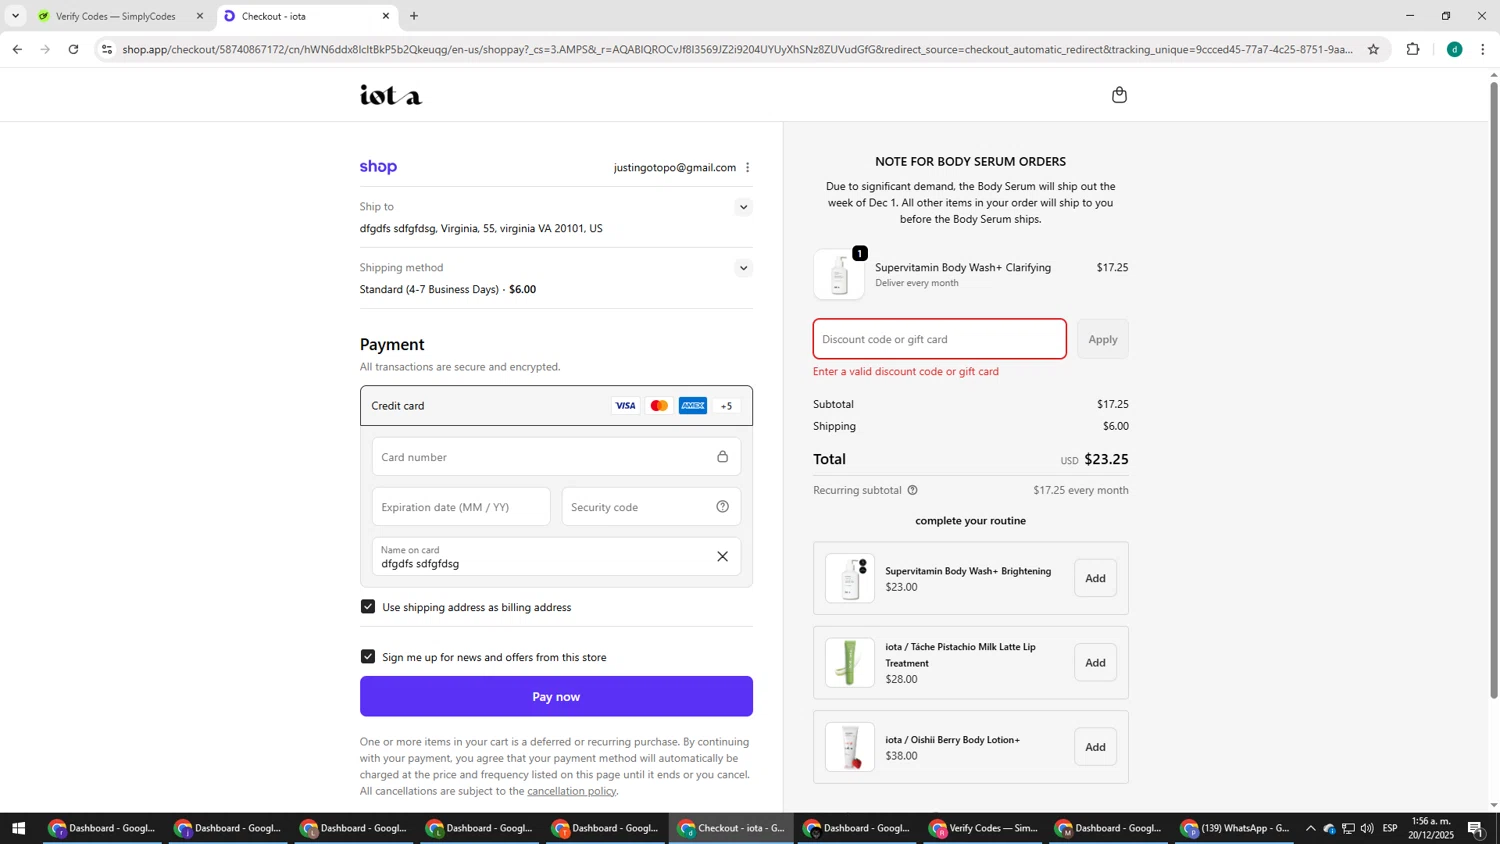Screen dimensions: 1500x844
Task: Open the taskbar clock showing 1:56 a. m.
Action: point(1431,828)
